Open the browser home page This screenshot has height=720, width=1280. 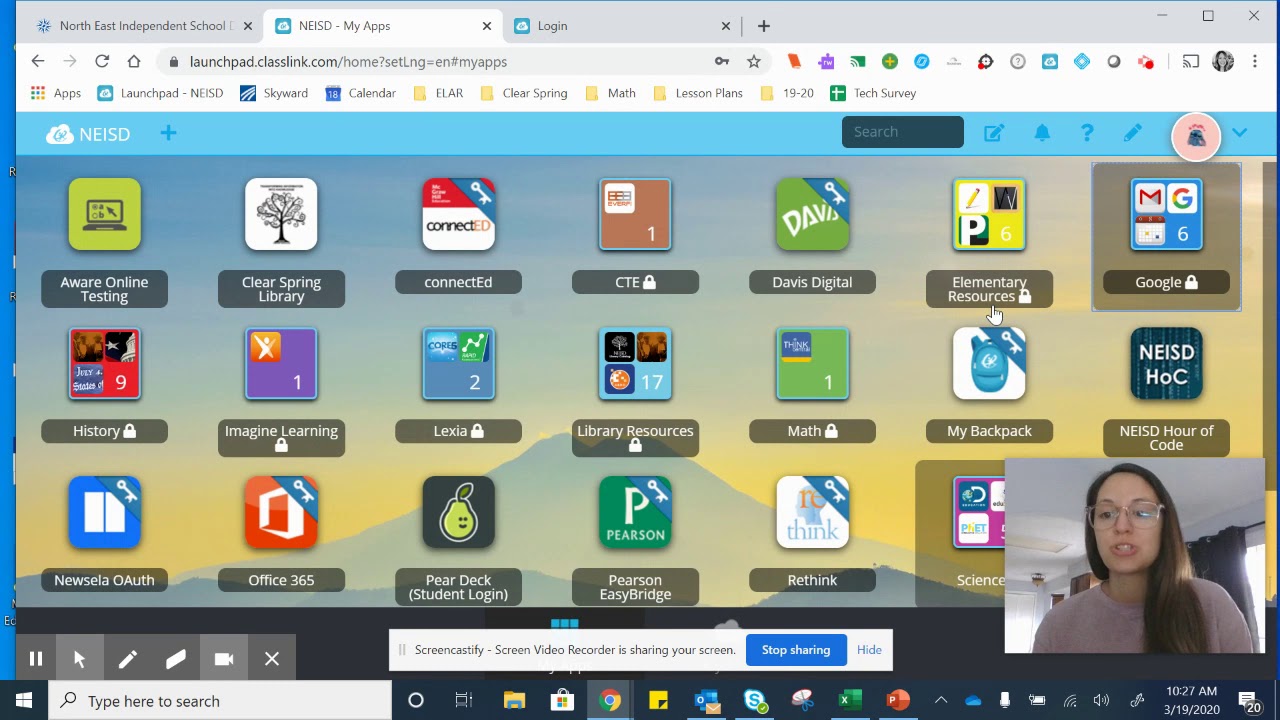134,61
